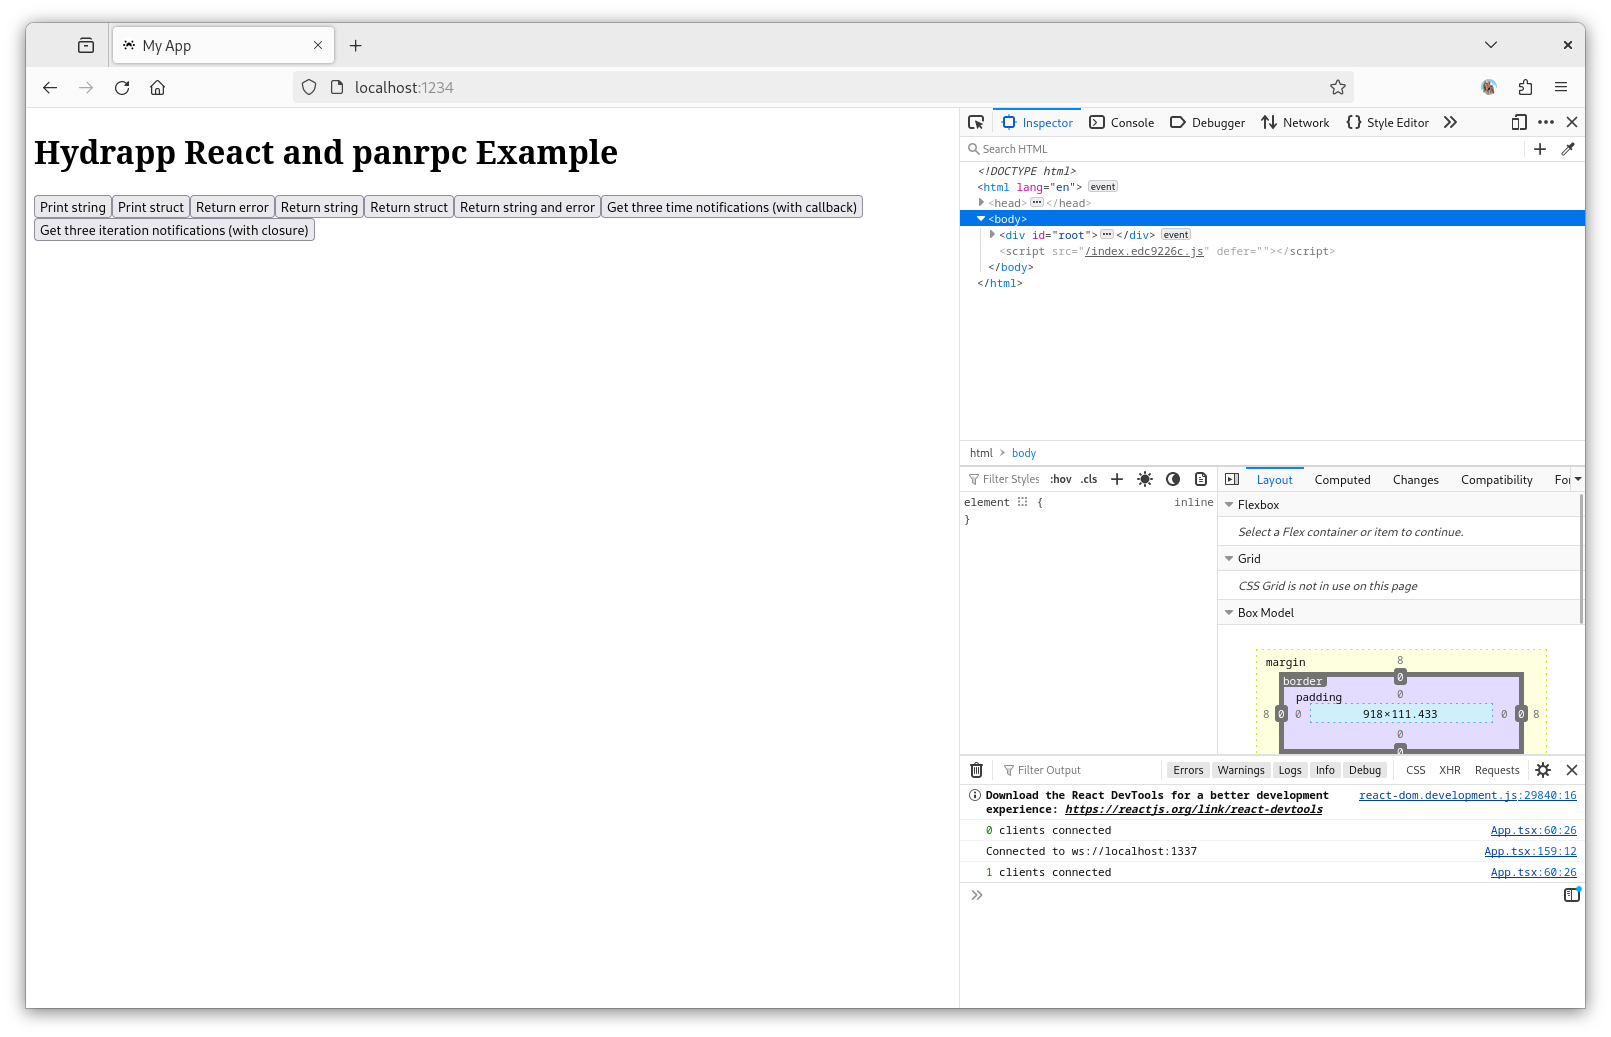1611x1037 pixels.
Task: Click the eyedropper color picker icon
Action: [x=1568, y=149]
